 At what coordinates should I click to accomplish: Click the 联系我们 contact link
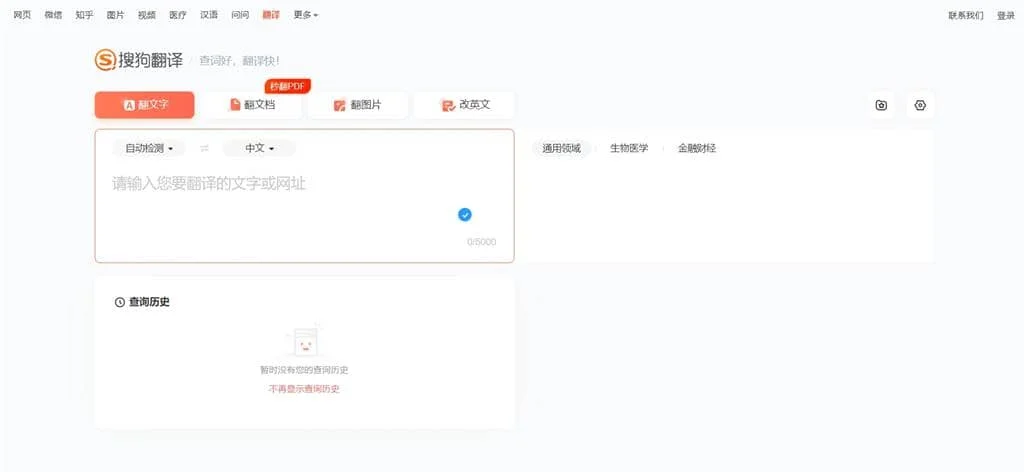click(x=966, y=16)
